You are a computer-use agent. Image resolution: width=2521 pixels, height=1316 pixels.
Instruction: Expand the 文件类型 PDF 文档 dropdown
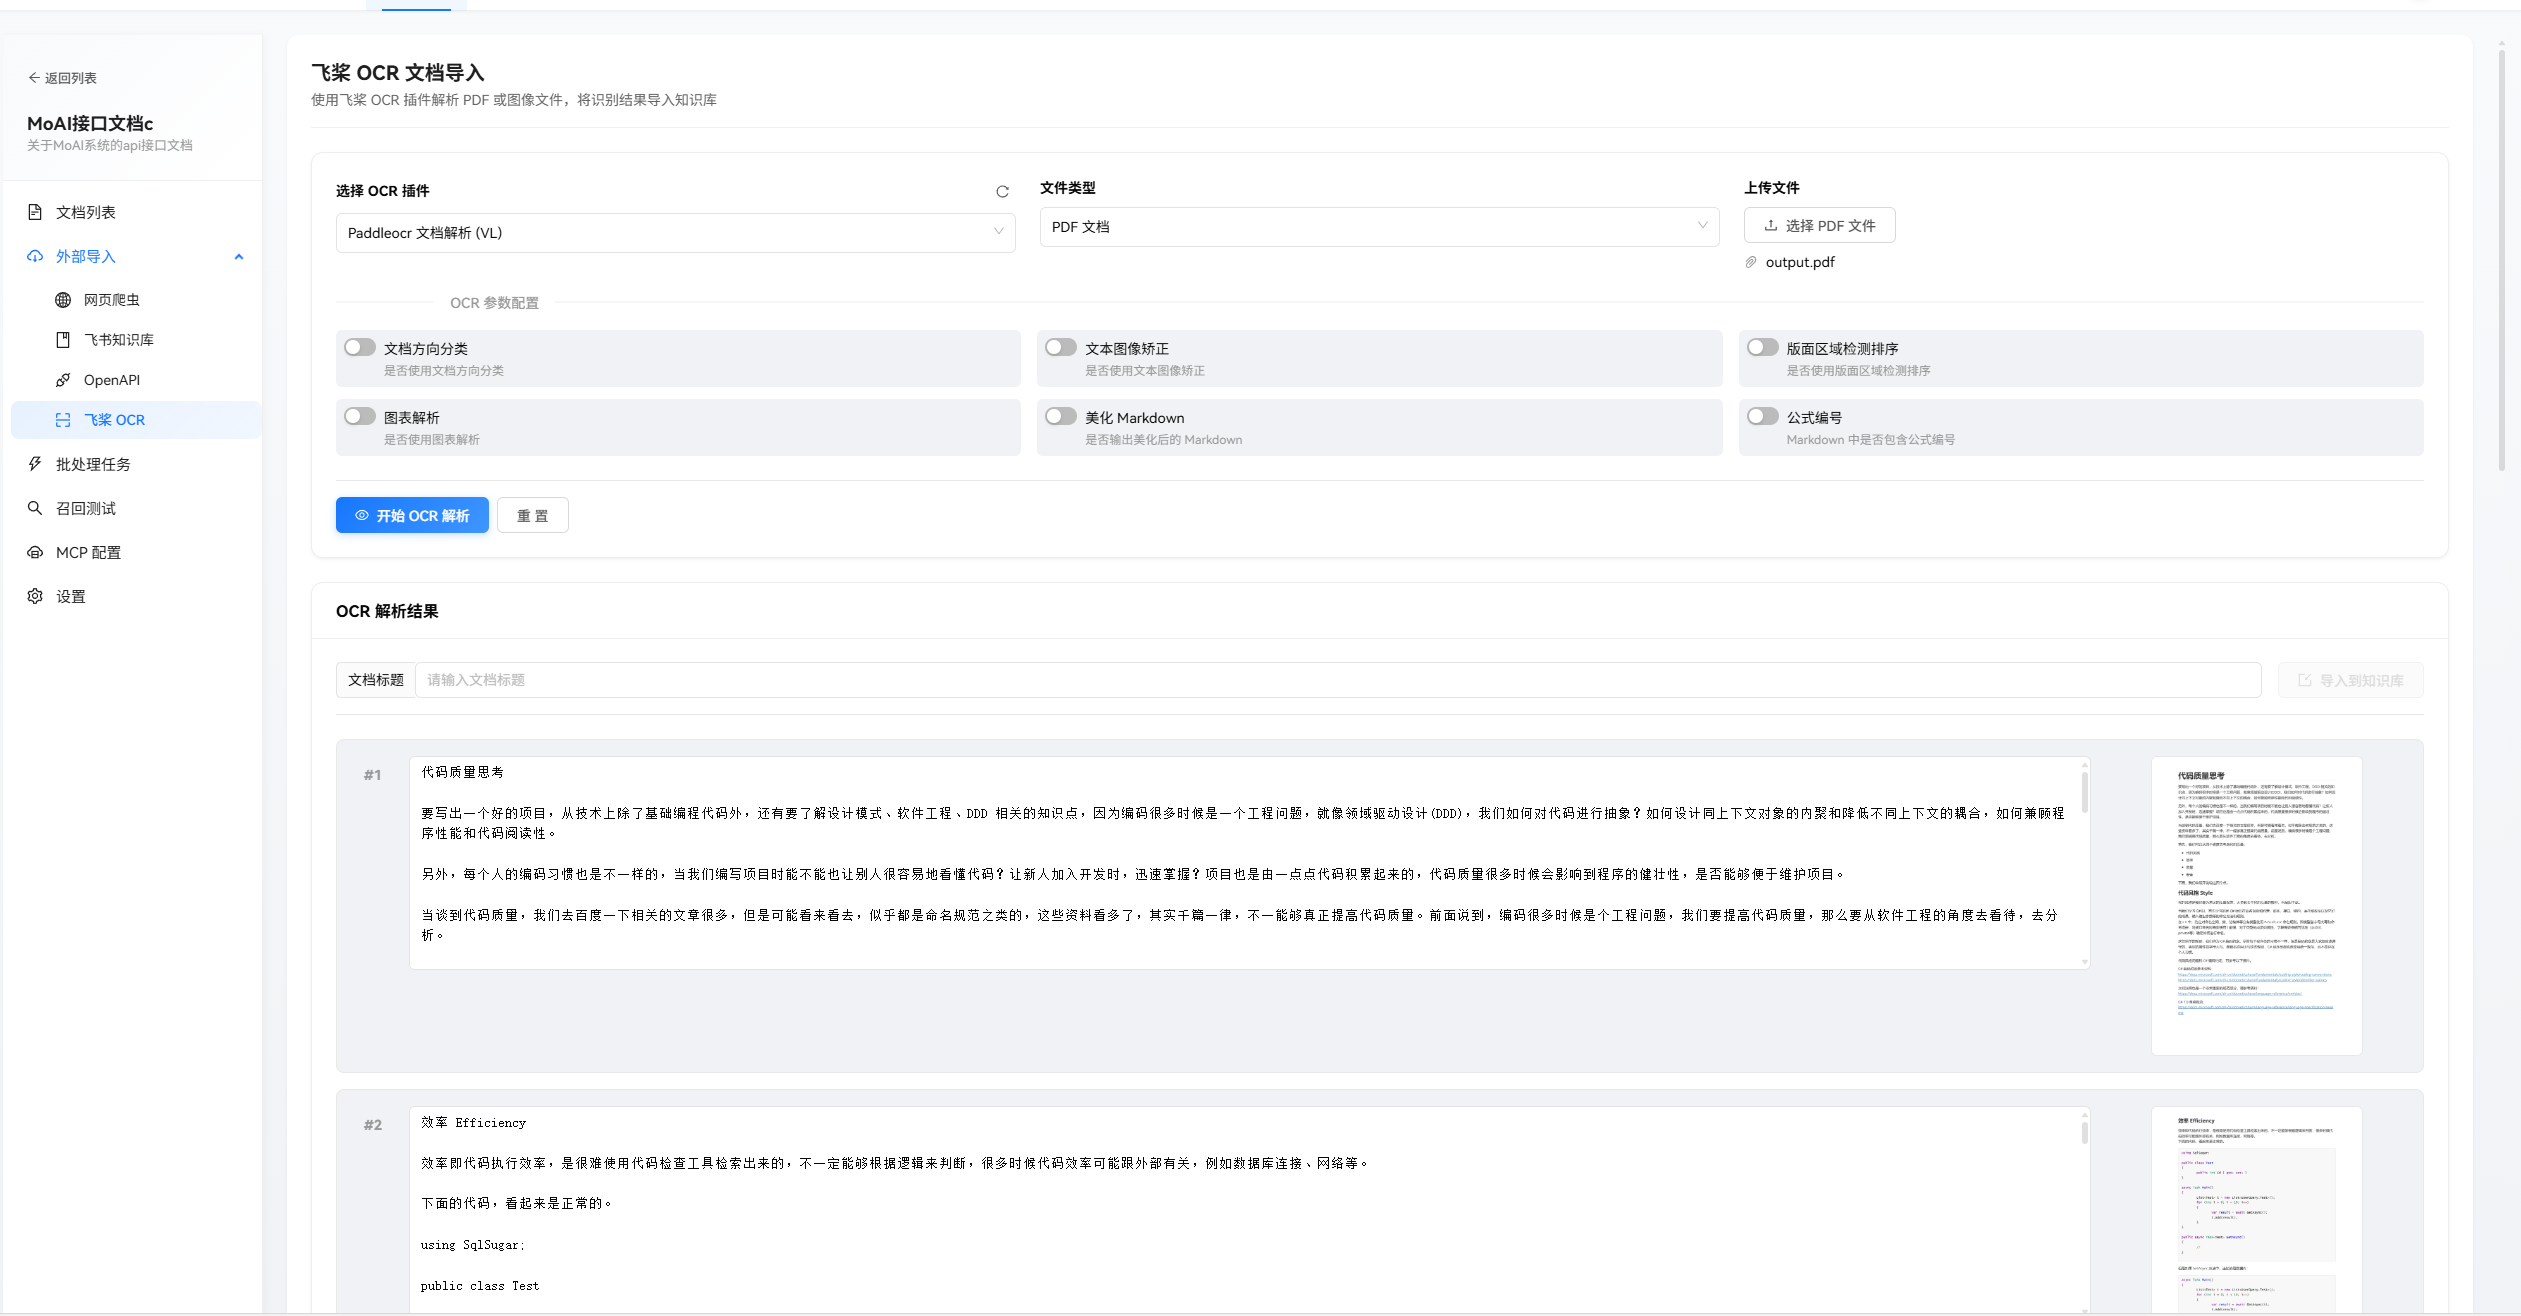click(1378, 227)
